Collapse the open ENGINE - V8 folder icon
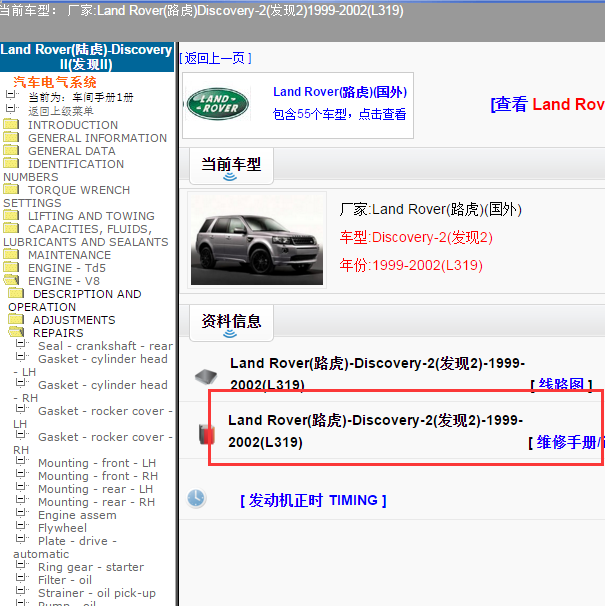The image size is (605, 606). click(11, 280)
